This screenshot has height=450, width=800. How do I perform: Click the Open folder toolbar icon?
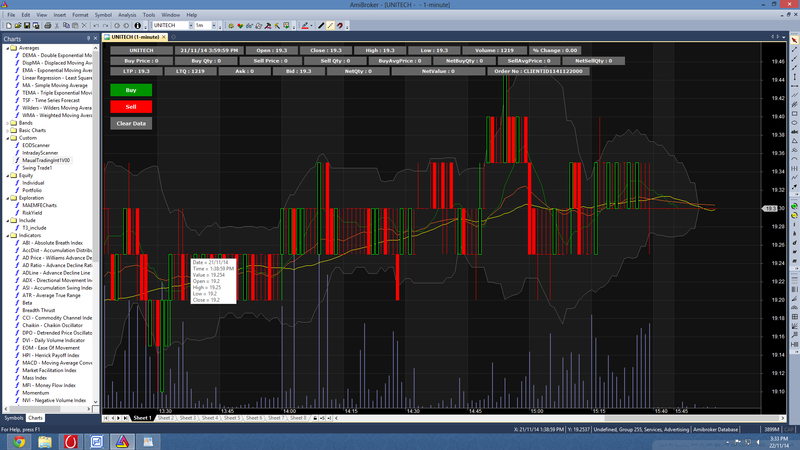coord(18,25)
